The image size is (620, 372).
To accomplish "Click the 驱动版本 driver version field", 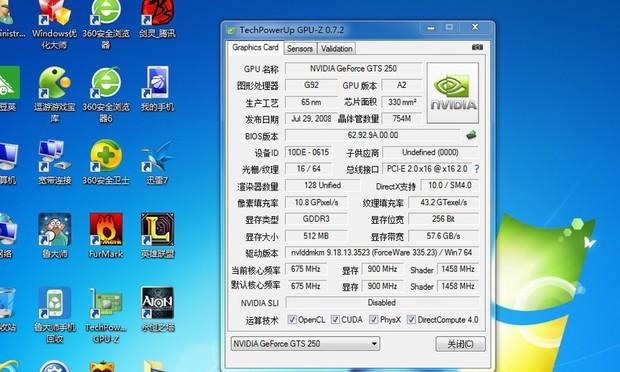I will [382, 252].
